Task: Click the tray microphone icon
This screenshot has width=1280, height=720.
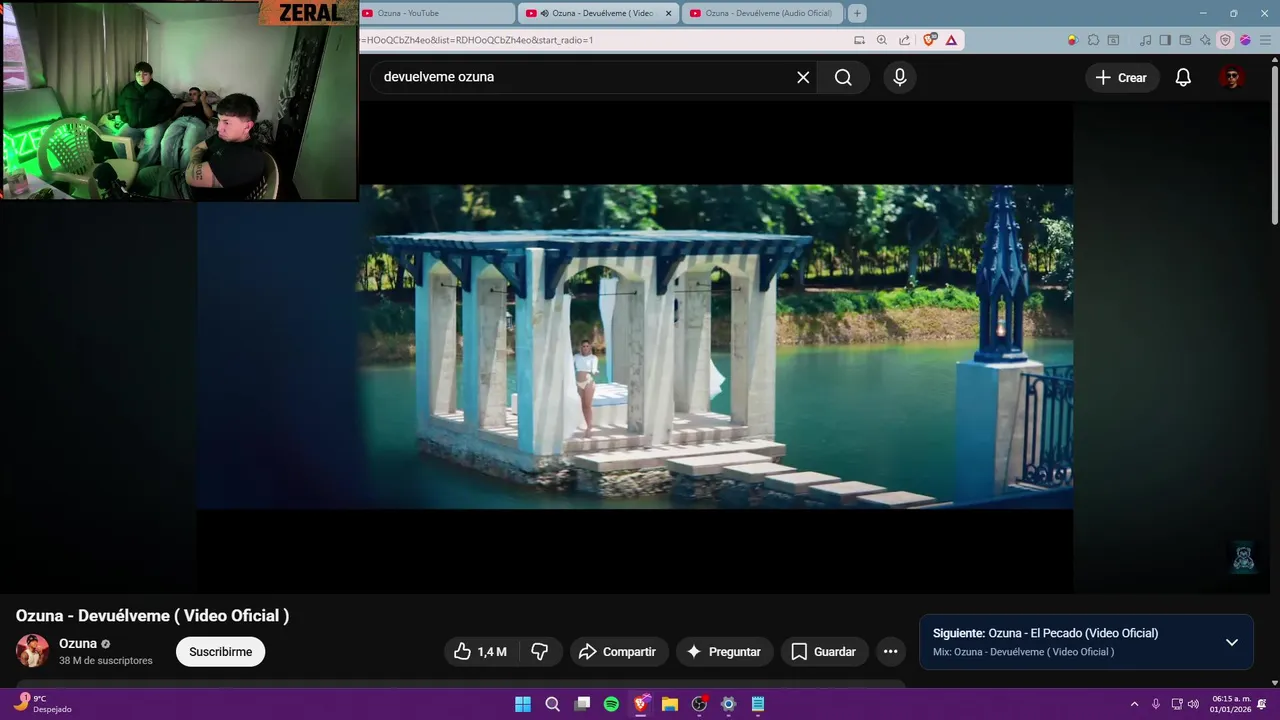Action: click(x=1156, y=704)
